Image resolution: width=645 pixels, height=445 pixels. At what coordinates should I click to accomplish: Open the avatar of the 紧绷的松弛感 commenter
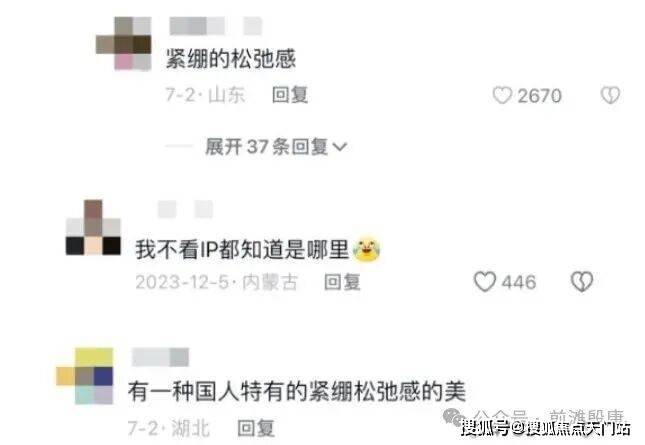tap(124, 44)
